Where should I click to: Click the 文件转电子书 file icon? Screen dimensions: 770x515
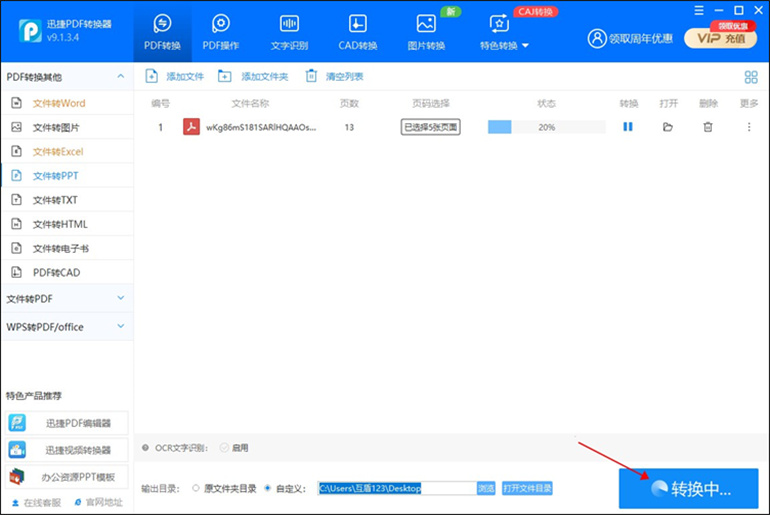click(16, 248)
